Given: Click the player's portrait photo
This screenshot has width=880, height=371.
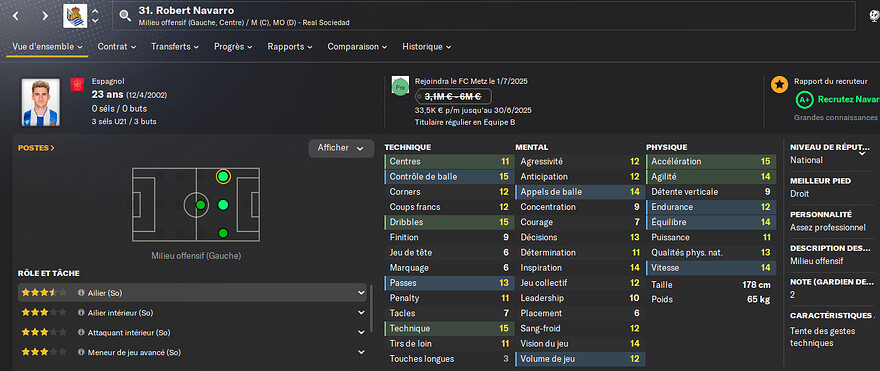Looking at the screenshot, I should tap(41, 102).
